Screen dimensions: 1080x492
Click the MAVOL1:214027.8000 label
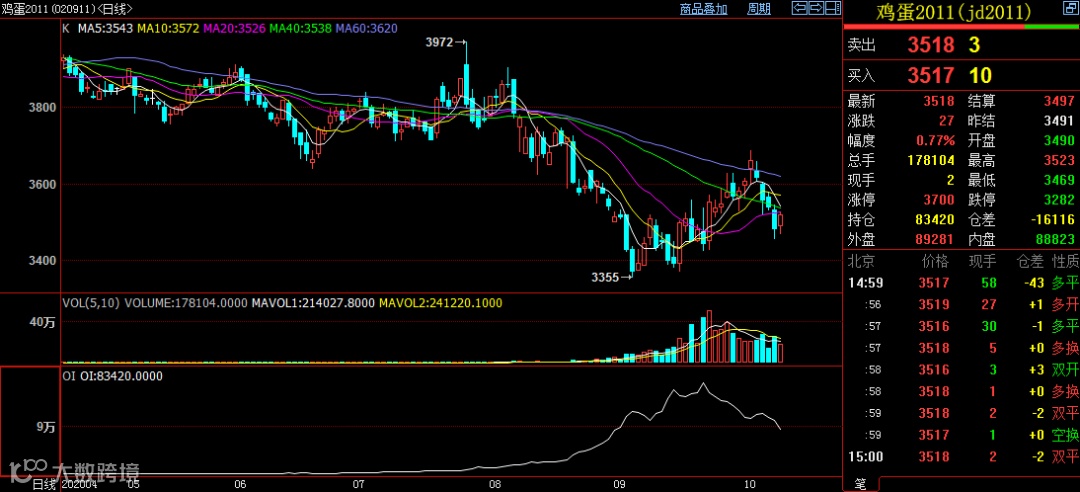click(x=313, y=303)
